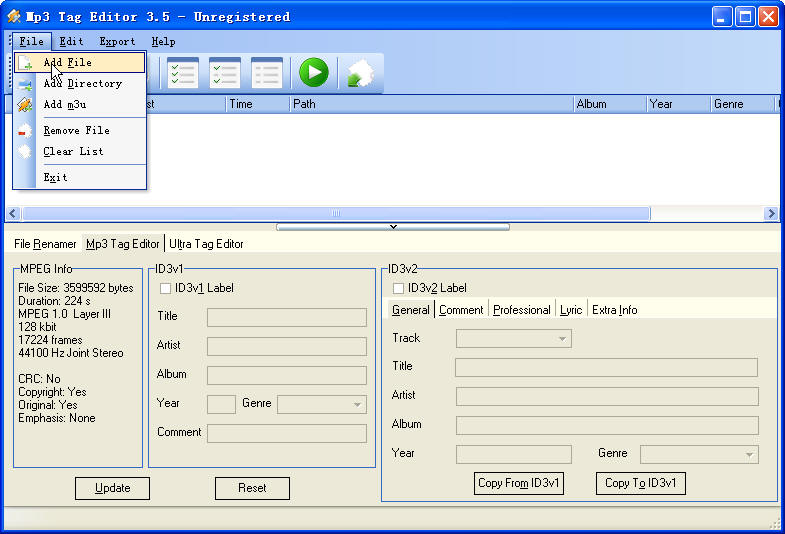Sort the list by Genre column header
785x534 pixels.
click(x=743, y=104)
